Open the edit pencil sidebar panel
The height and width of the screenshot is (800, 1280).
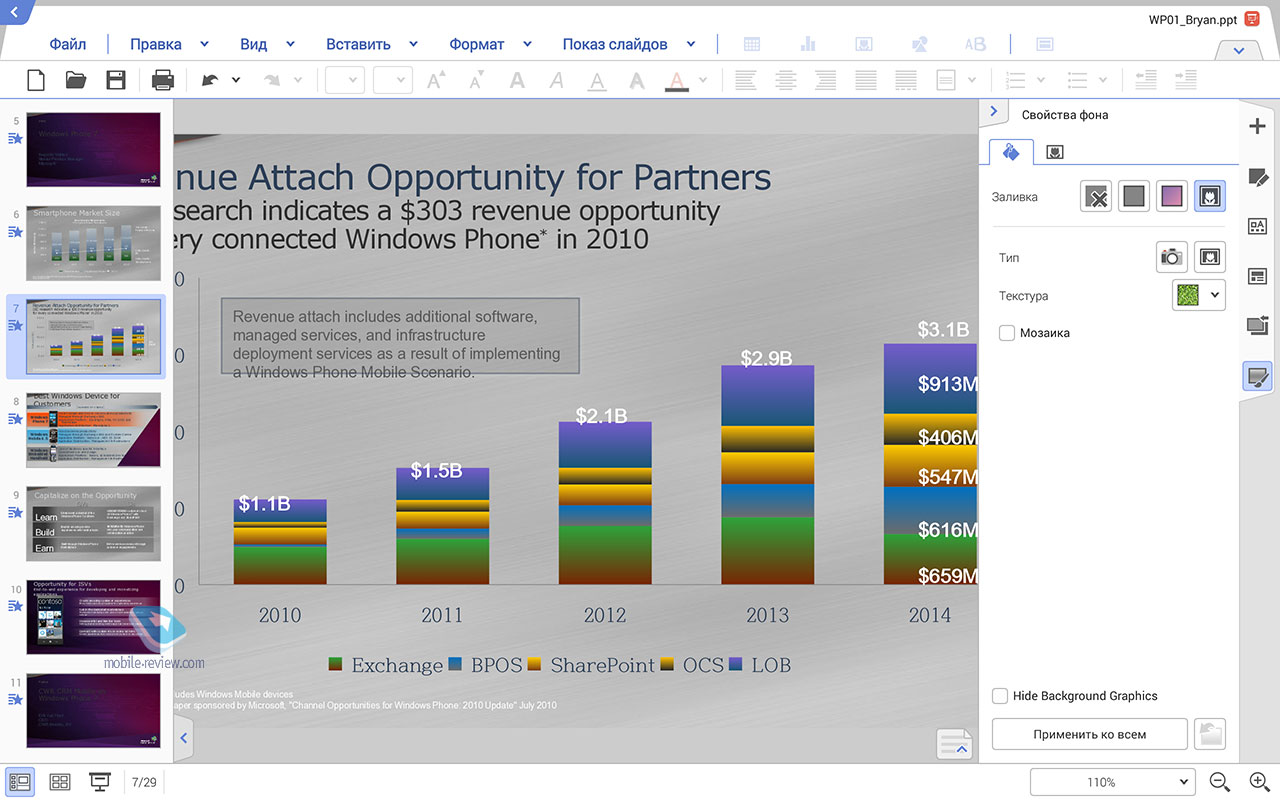click(x=1258, y=177)
